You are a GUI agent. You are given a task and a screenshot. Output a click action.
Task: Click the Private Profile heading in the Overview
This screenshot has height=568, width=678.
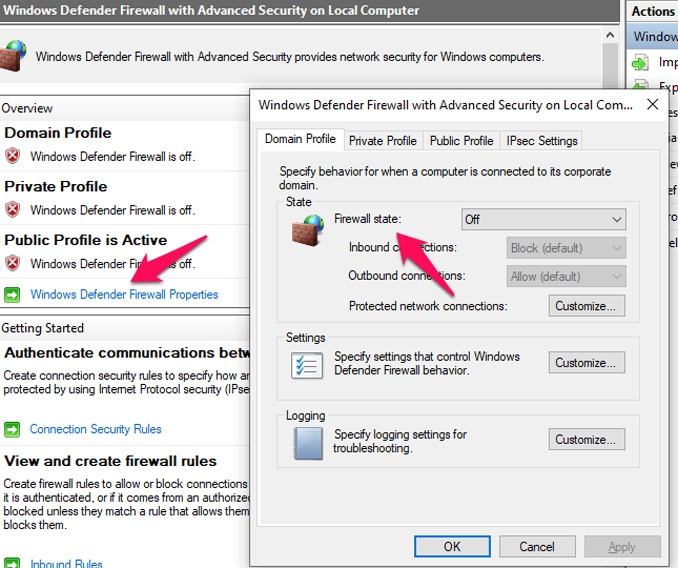pos(56,186)
